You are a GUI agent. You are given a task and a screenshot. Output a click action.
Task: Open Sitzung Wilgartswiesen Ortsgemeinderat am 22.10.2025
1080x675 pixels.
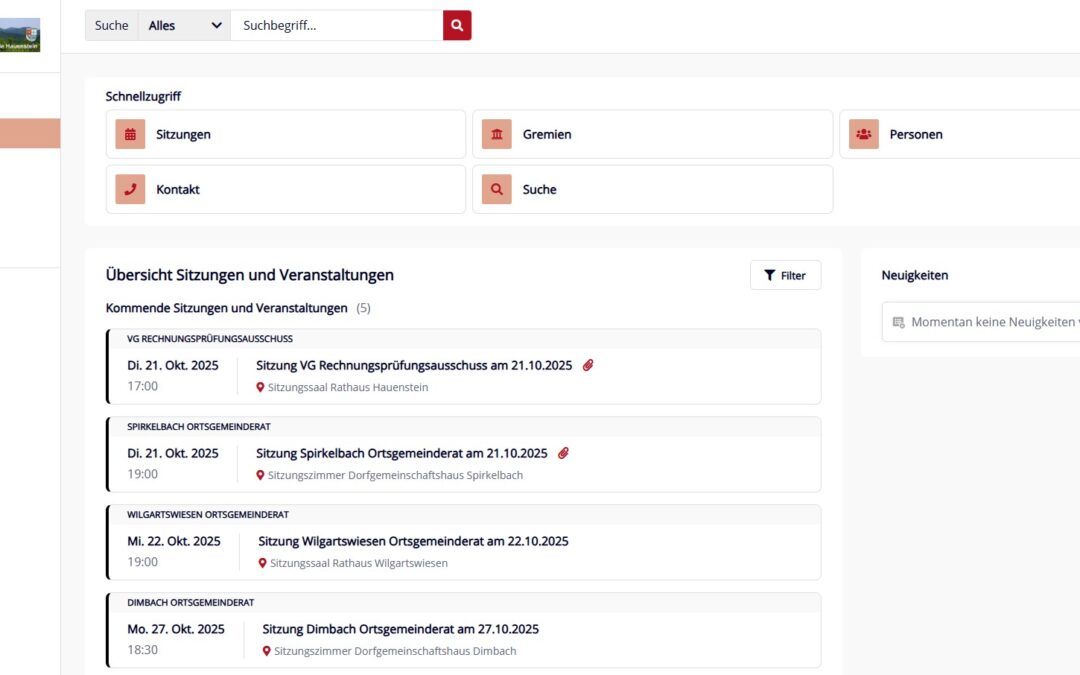point(413,541)
